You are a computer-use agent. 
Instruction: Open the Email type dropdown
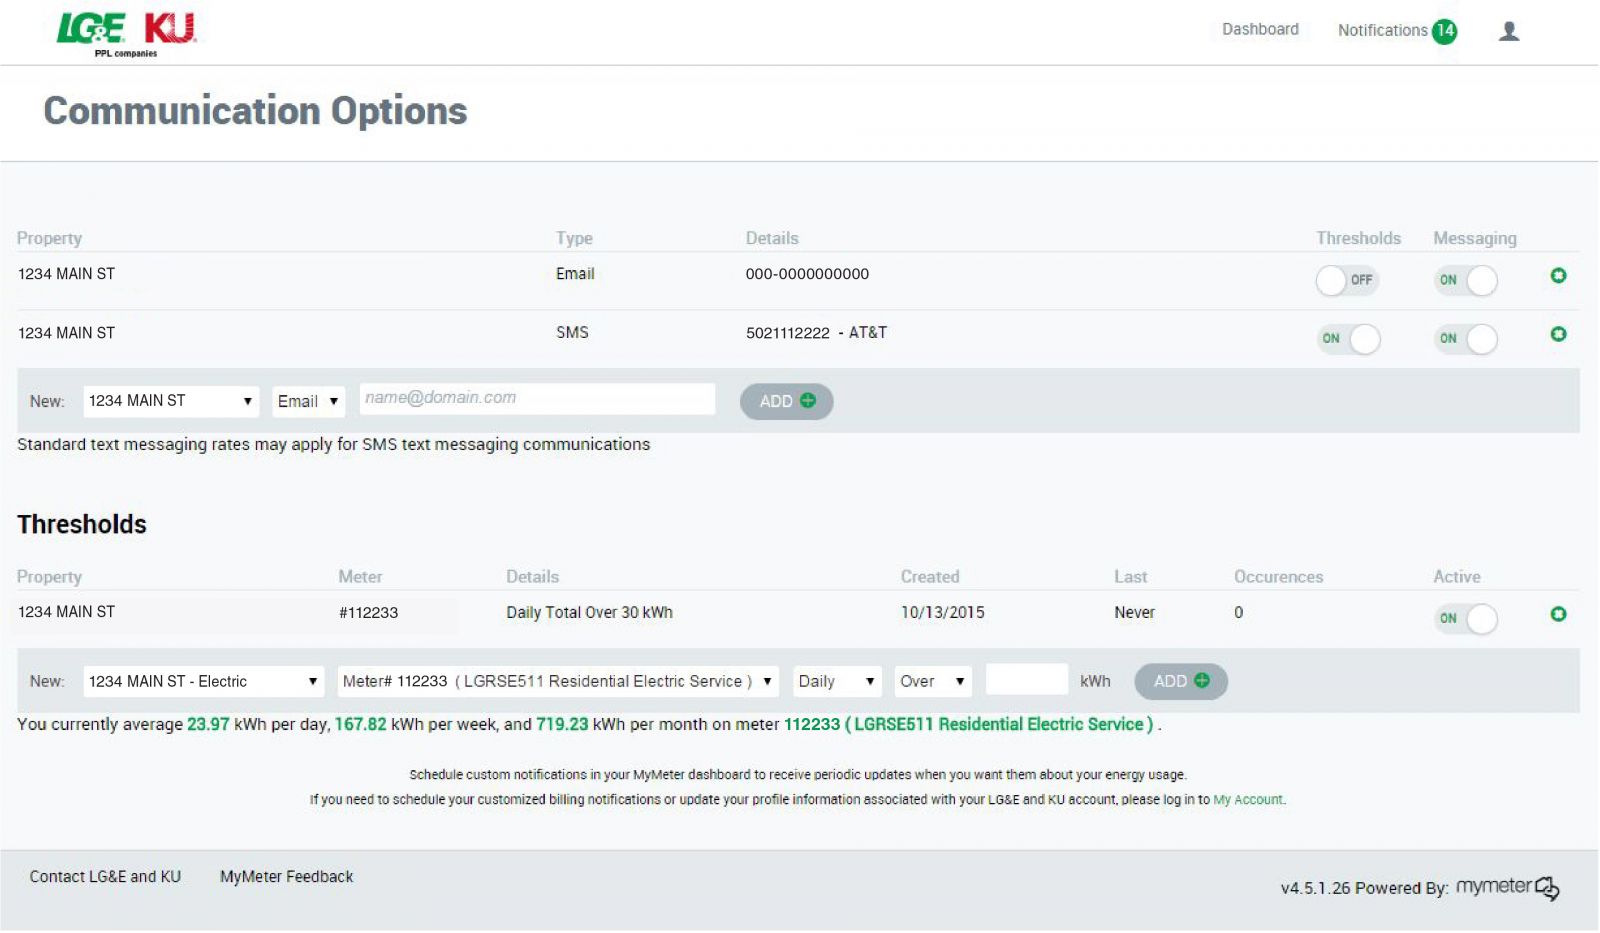(308, 401)
